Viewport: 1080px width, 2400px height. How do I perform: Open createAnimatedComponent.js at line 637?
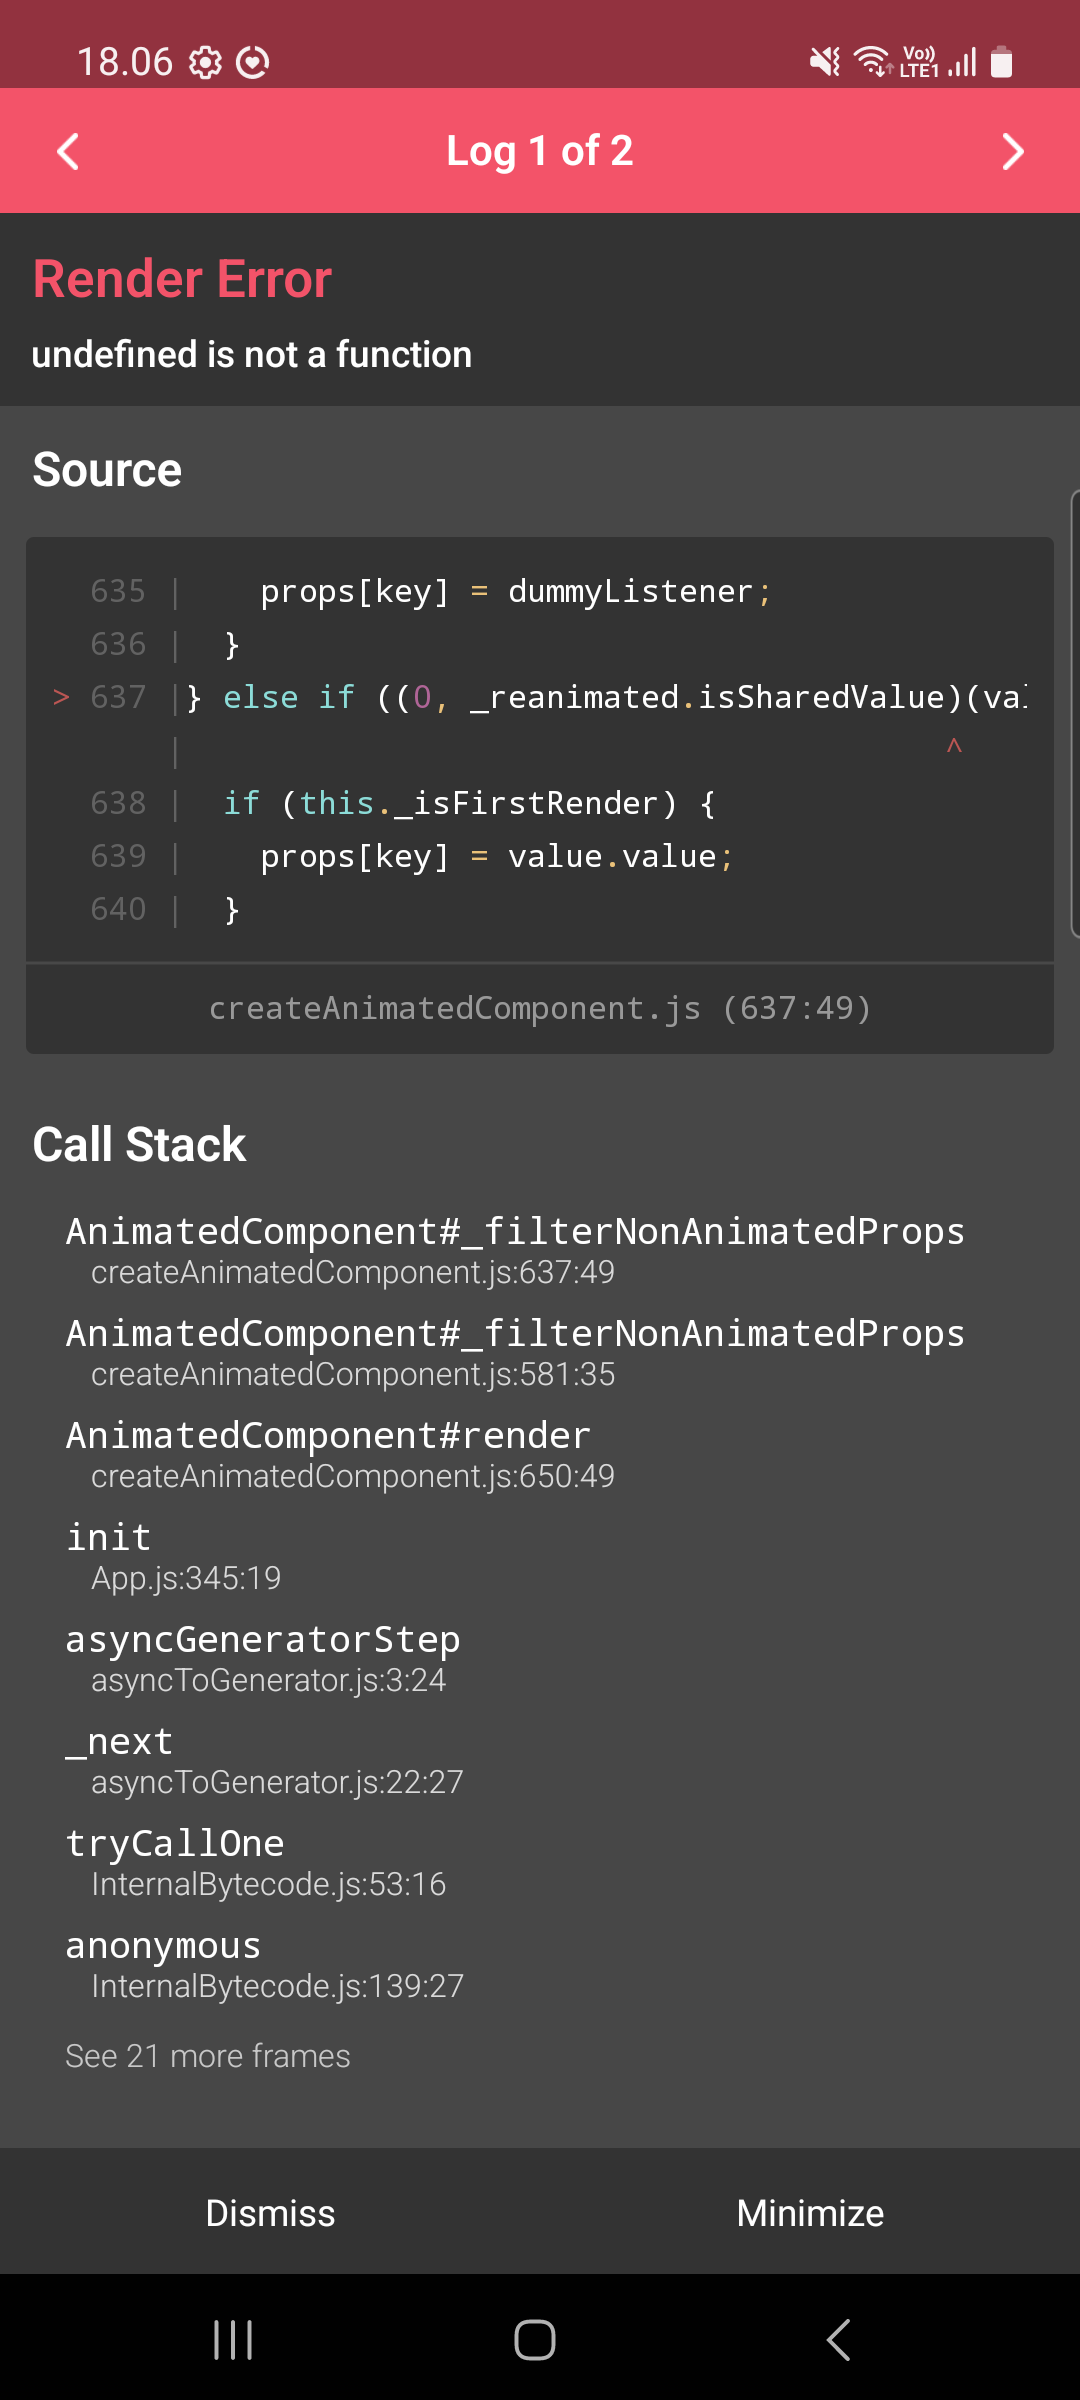[540, 1008]
